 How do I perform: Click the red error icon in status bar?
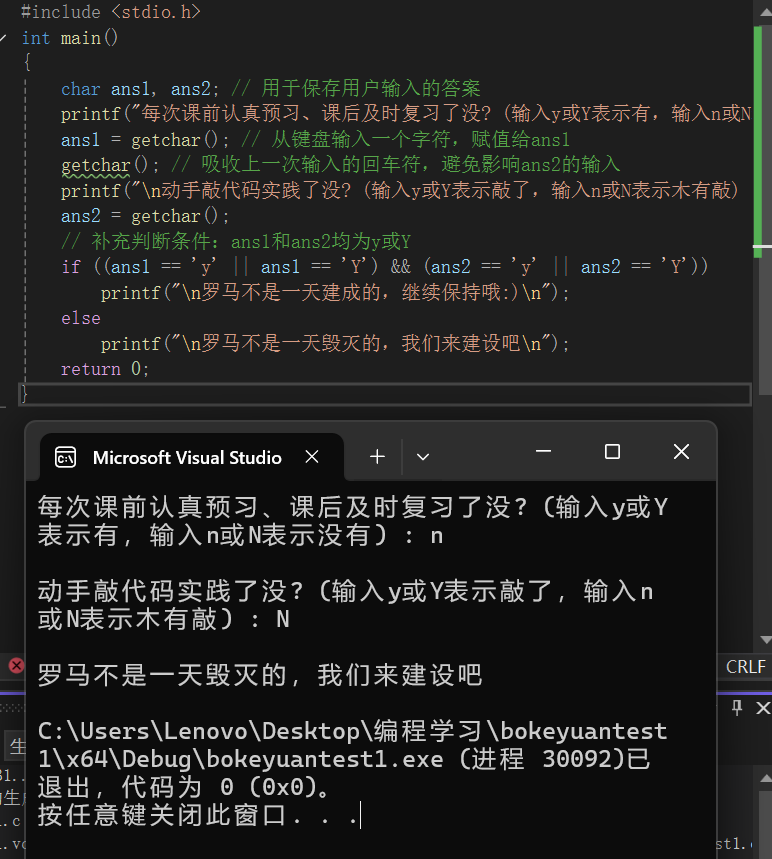point(16,666)
